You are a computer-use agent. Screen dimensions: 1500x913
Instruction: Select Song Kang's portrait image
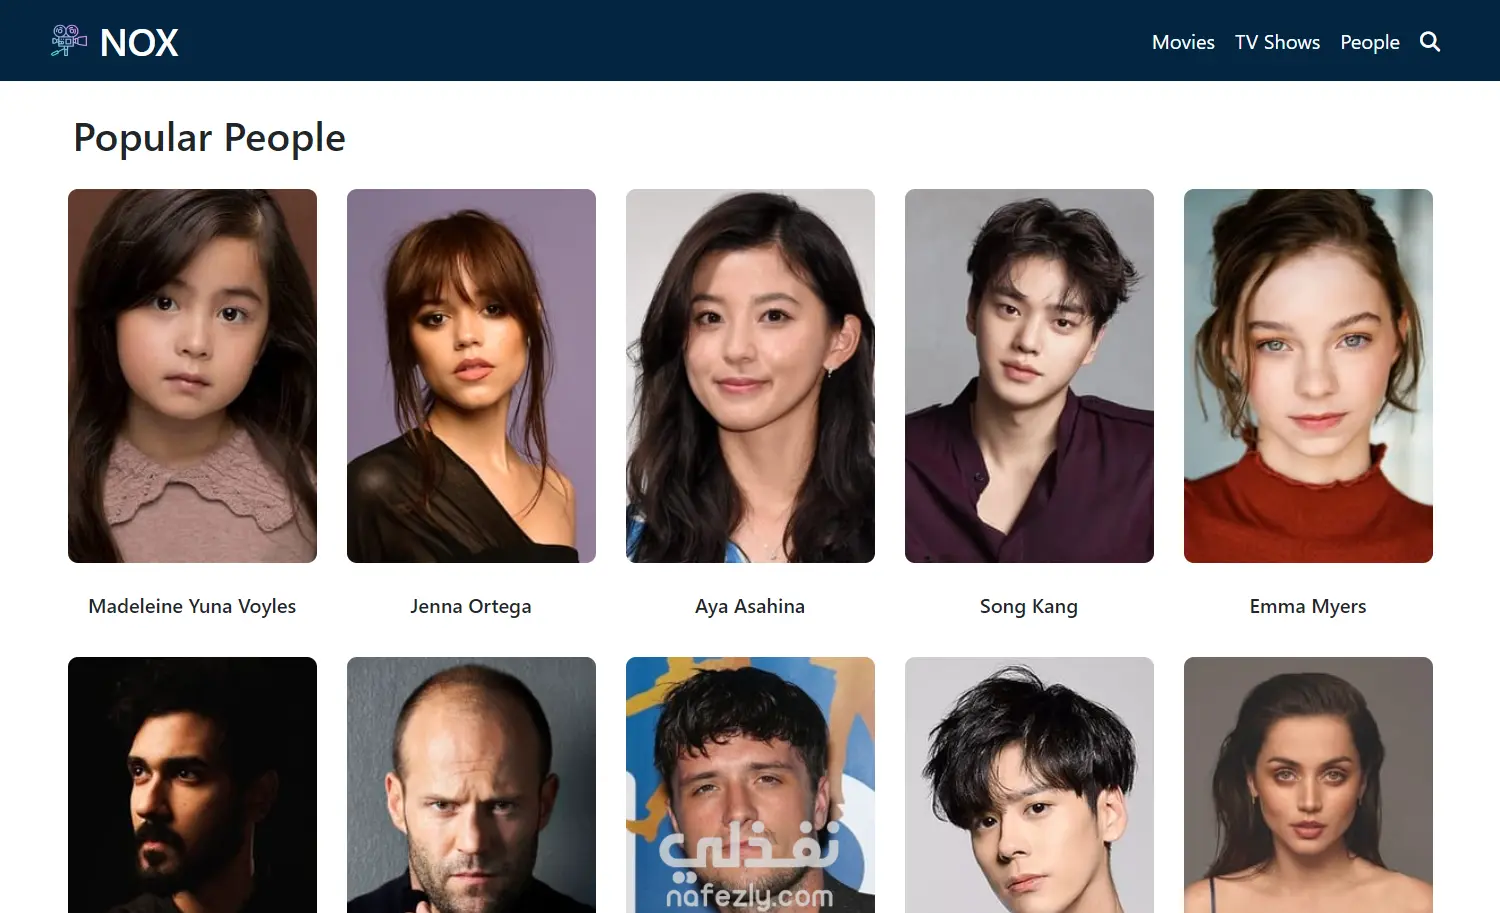[x=1029, y=376]
